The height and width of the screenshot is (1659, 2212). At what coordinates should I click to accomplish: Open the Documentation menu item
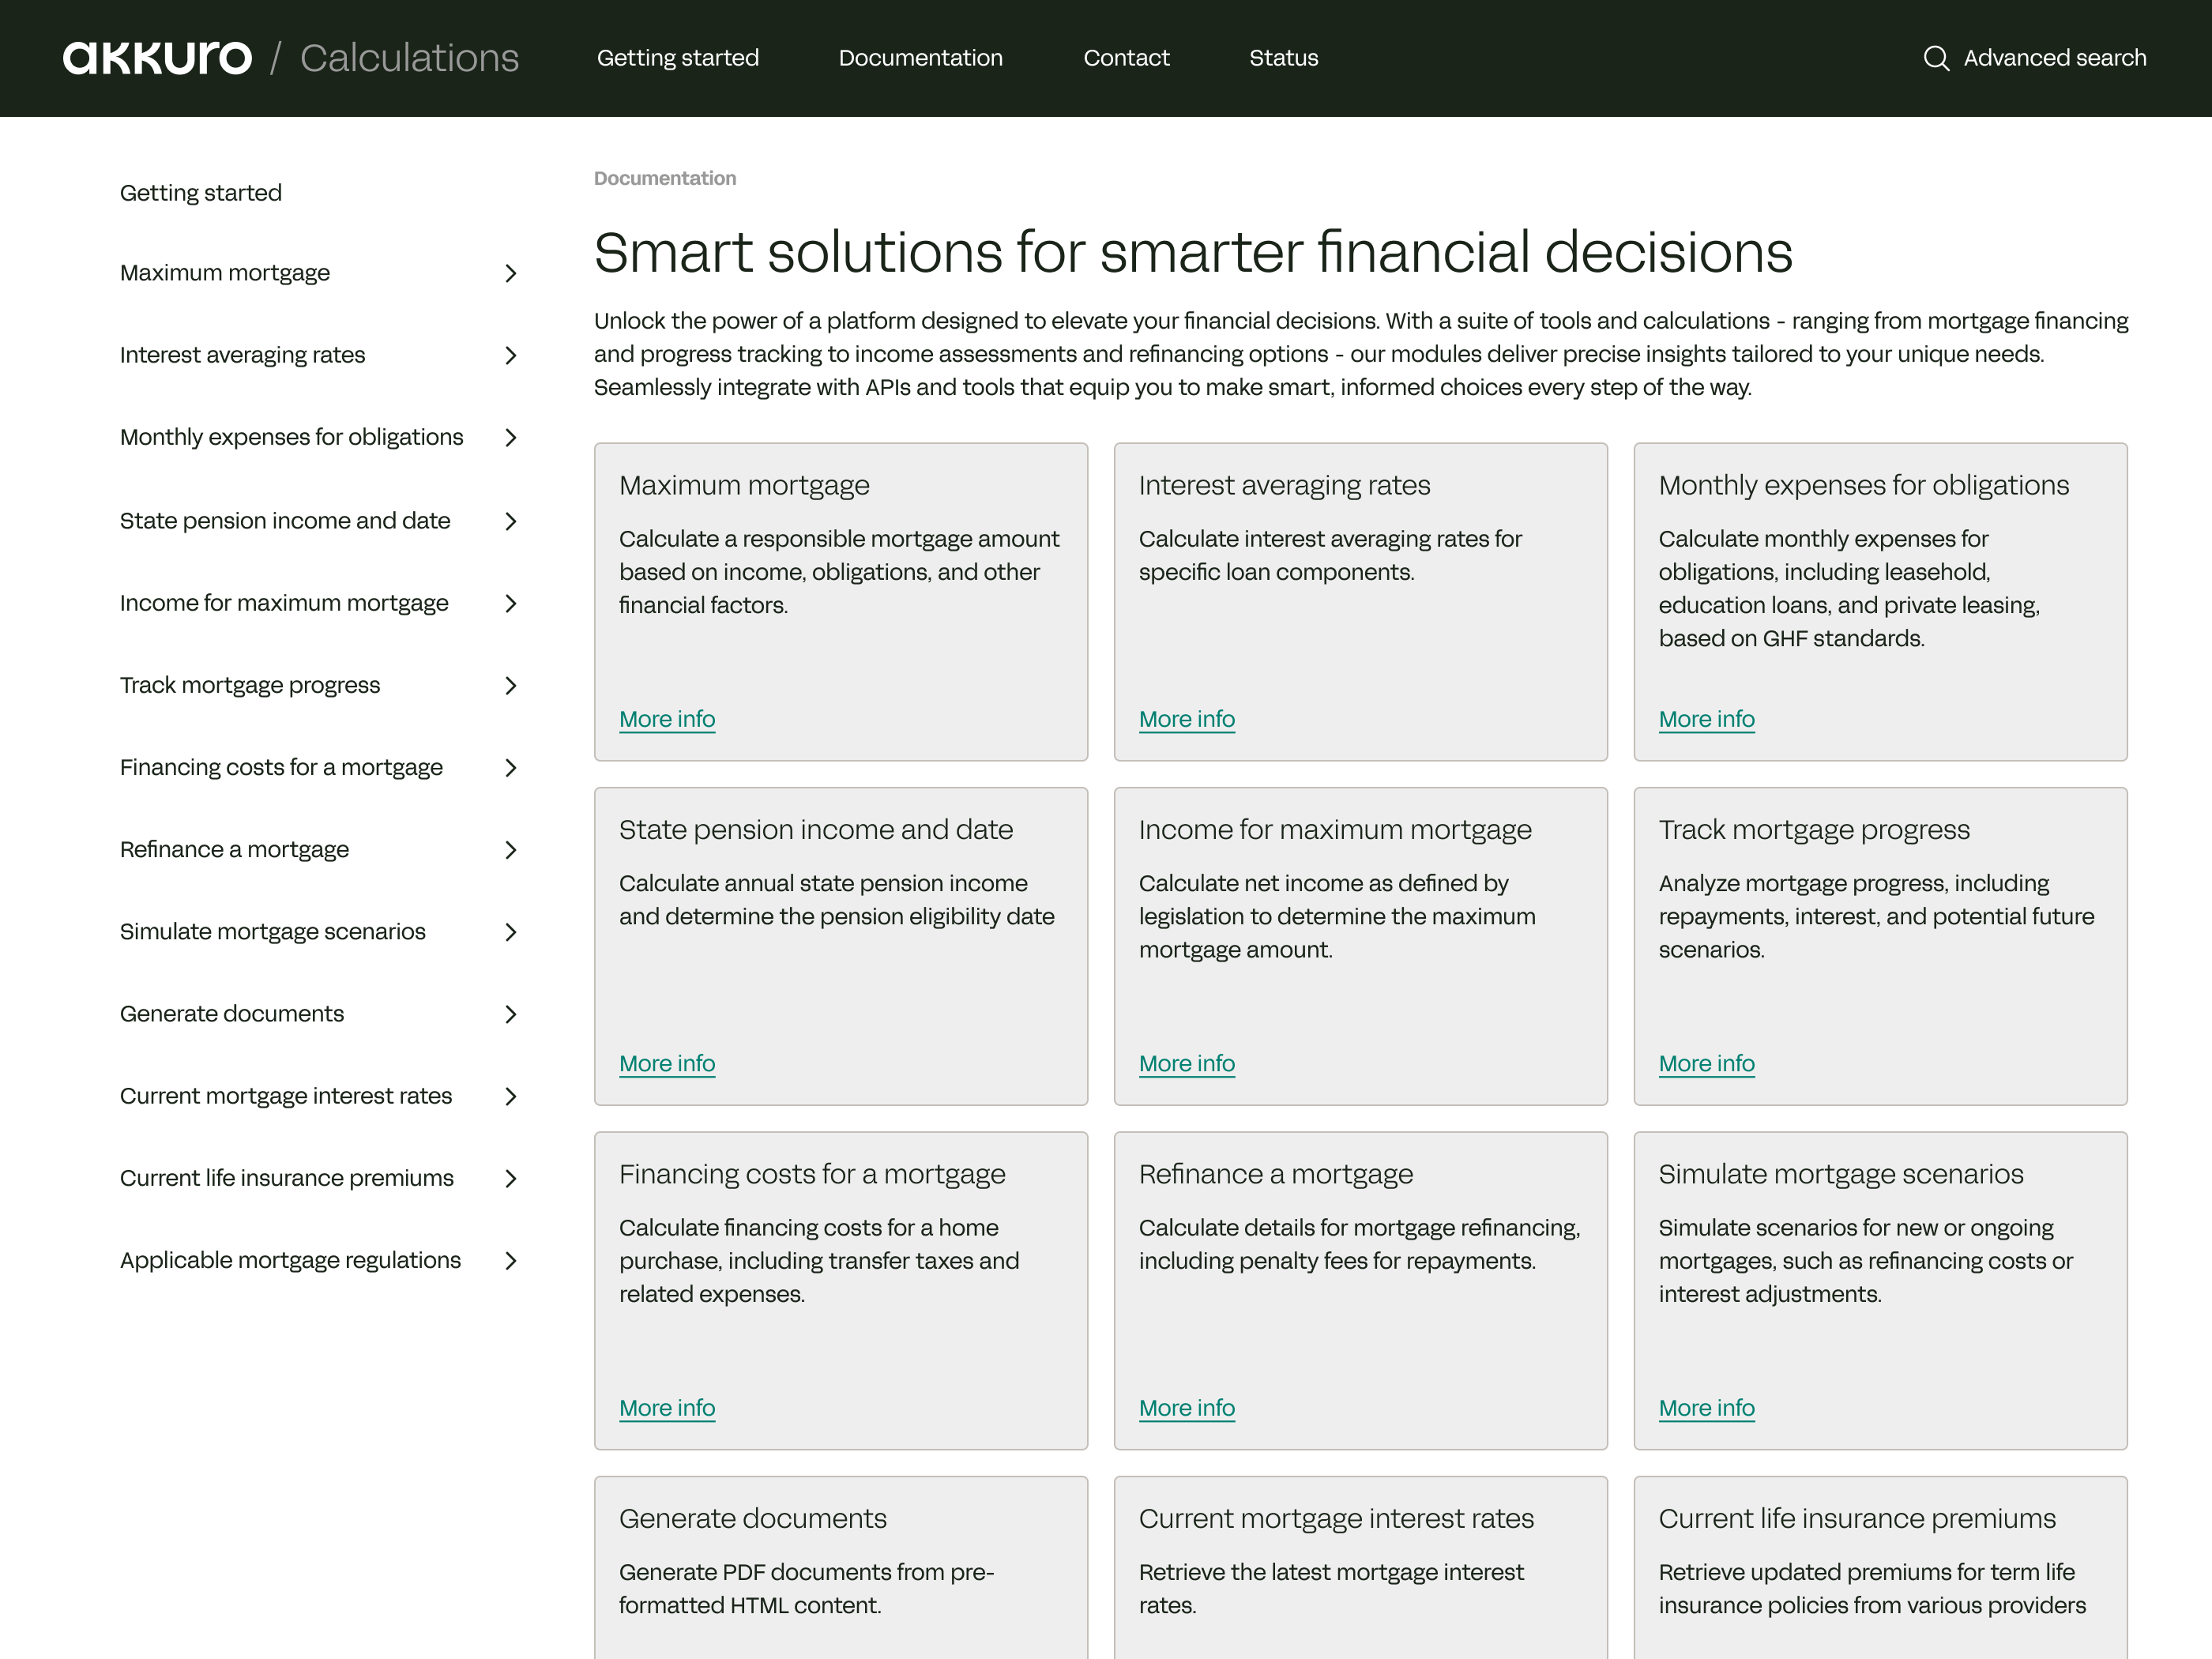[920, 58]
